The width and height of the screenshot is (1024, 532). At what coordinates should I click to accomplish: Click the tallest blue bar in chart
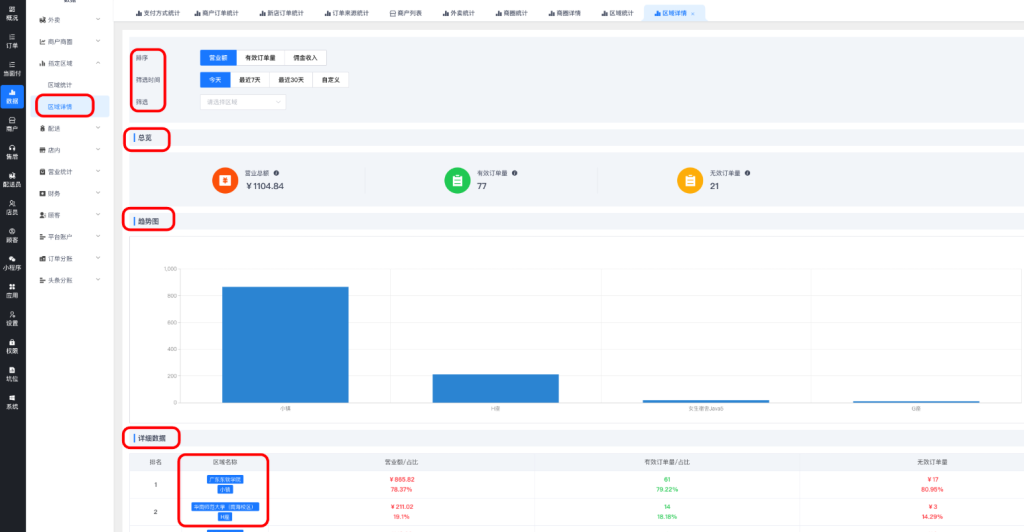click(x=285, y=344)
